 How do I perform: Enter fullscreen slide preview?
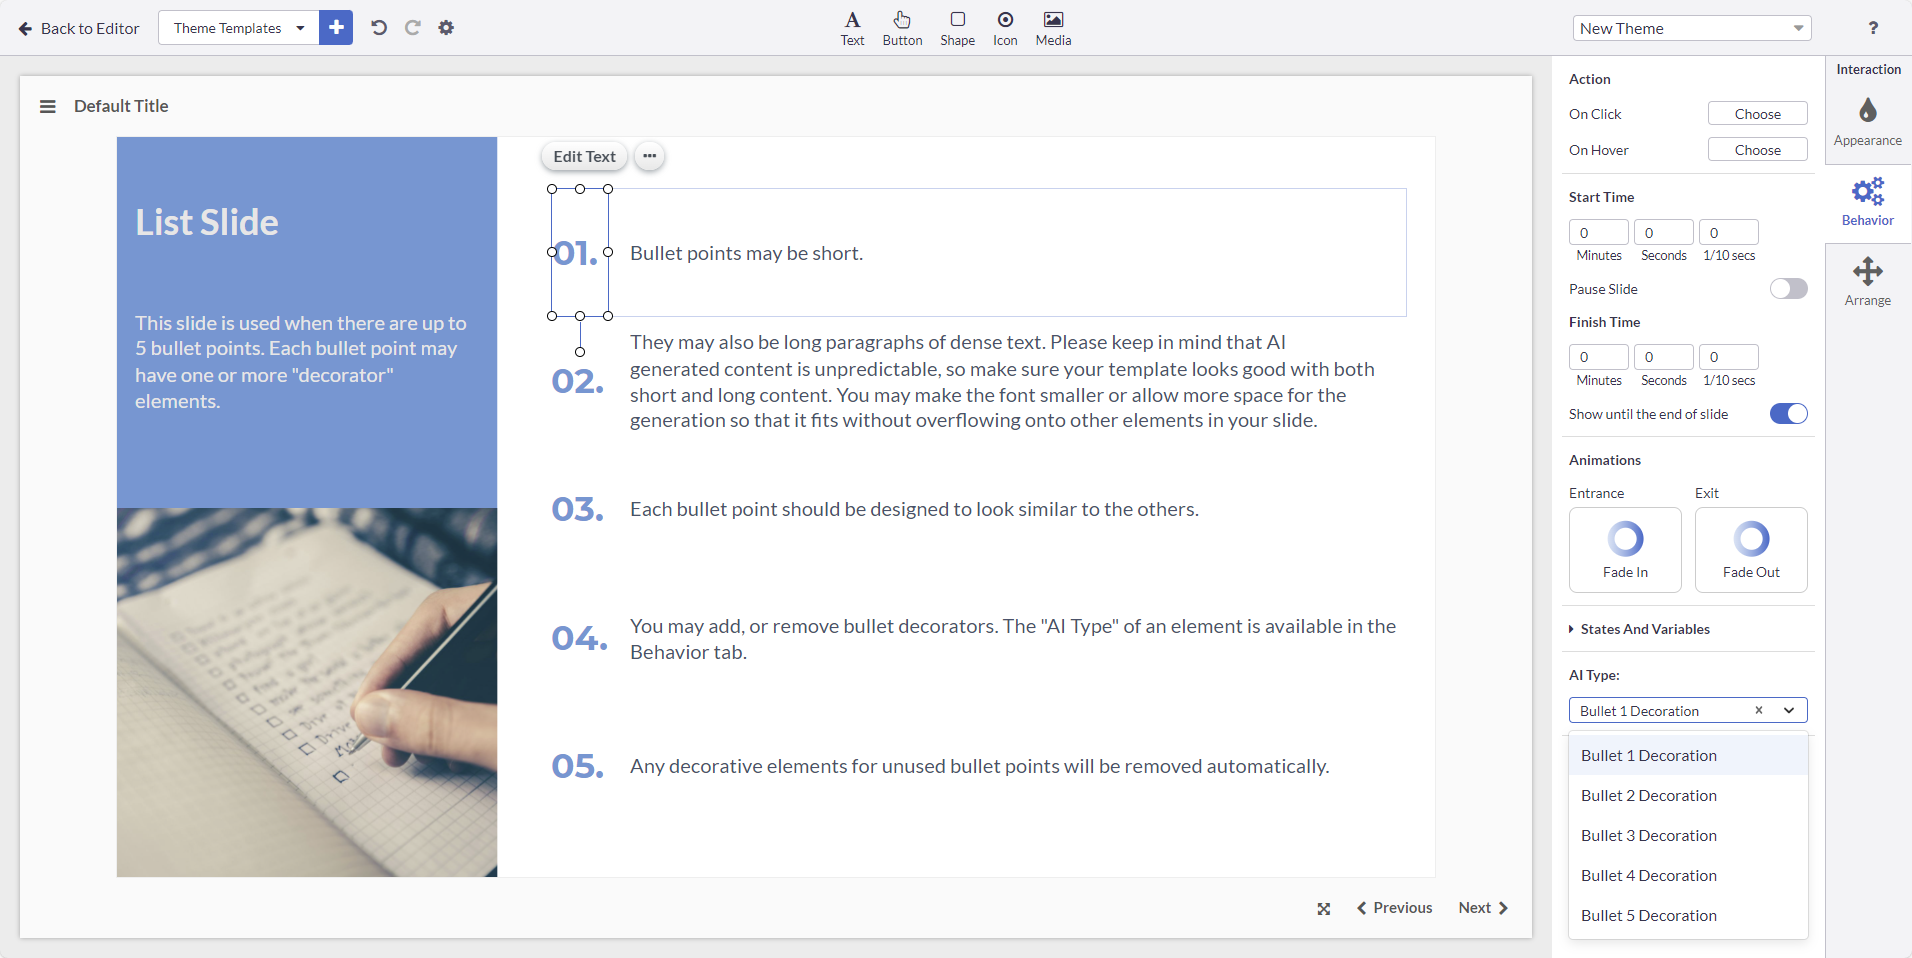pyautogui.click(x=1322, y=908)
